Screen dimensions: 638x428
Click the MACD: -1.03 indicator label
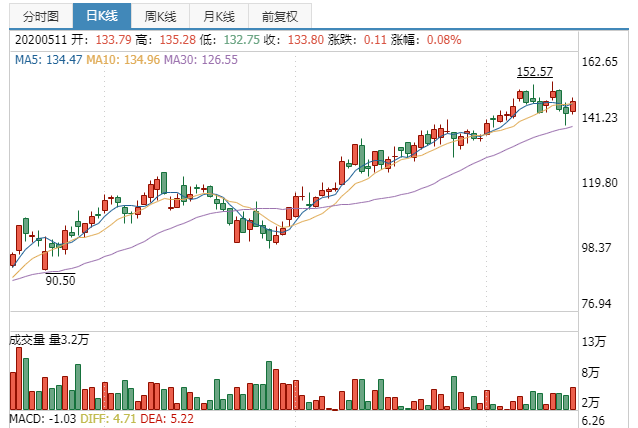pyautogui.click(x=43, y=419)
